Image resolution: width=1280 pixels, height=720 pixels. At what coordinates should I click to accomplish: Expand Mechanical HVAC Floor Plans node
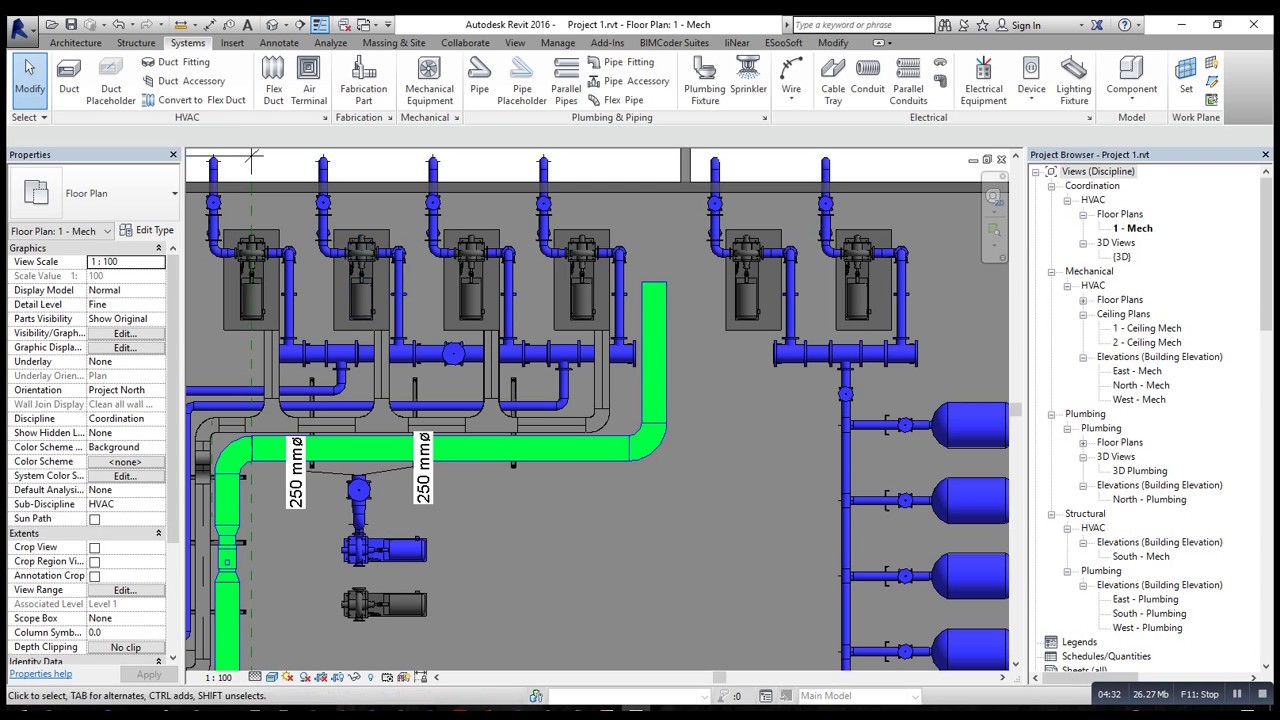tap(1083, 300)
